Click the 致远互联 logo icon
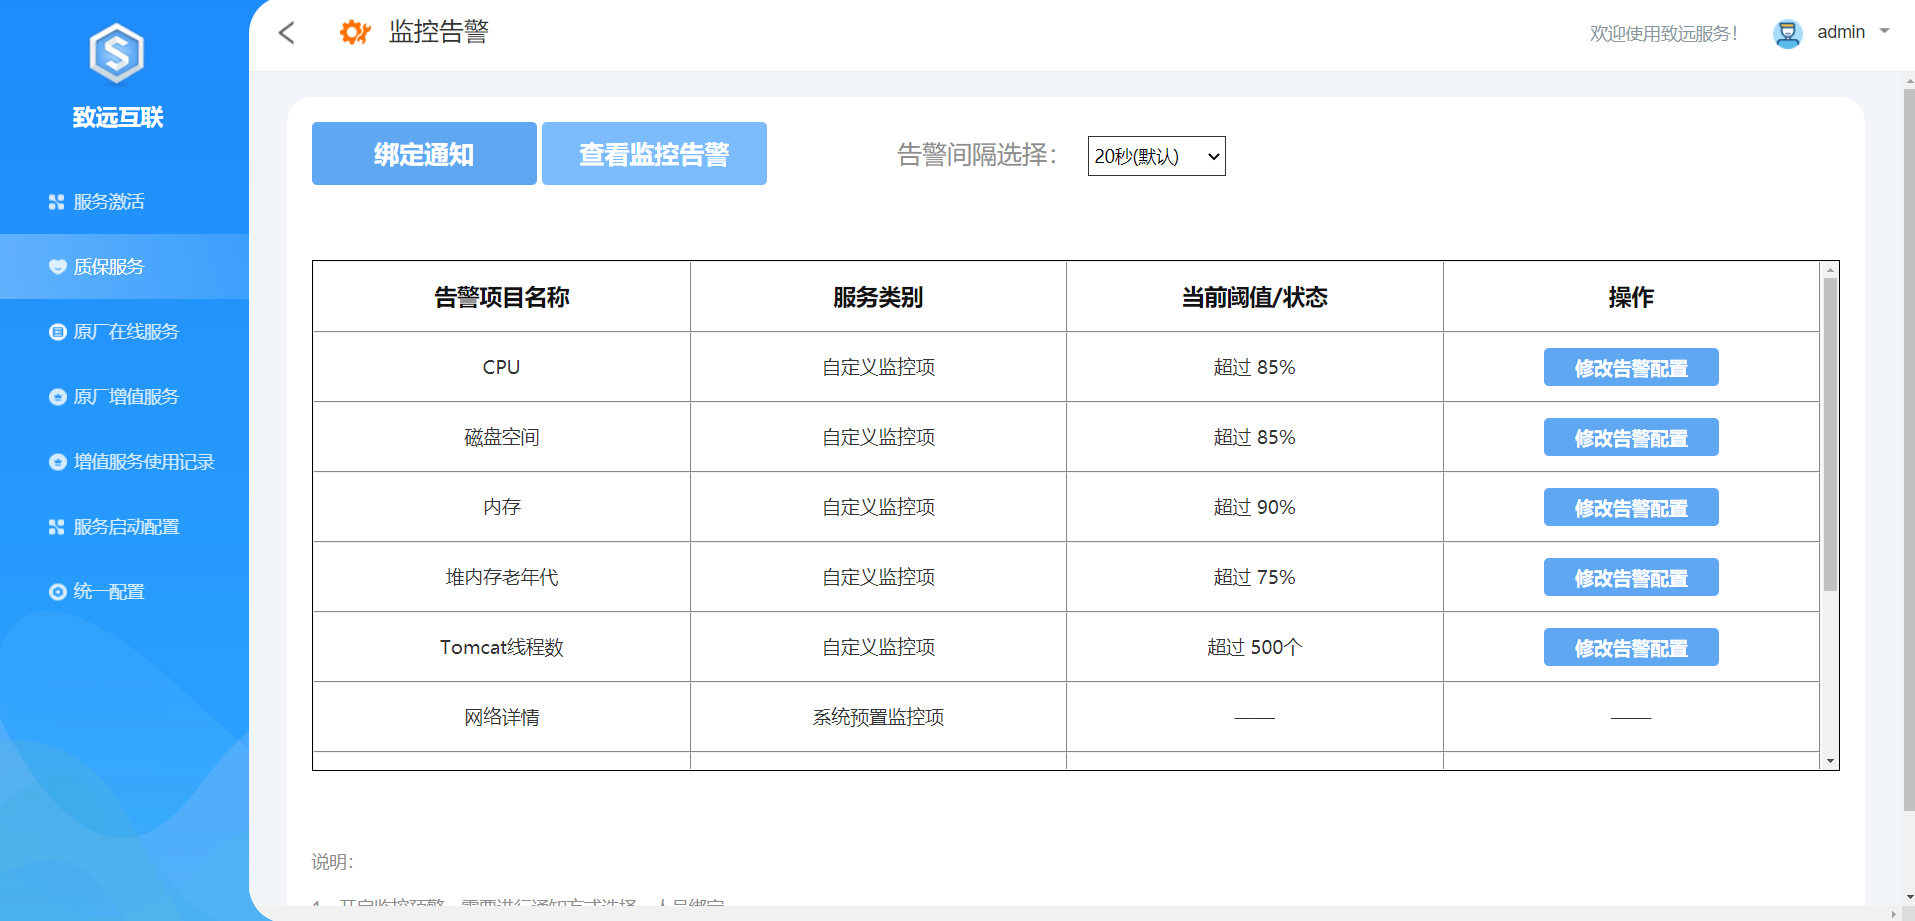The width and height of the screenshot is (1915, 921). (117, 54)
